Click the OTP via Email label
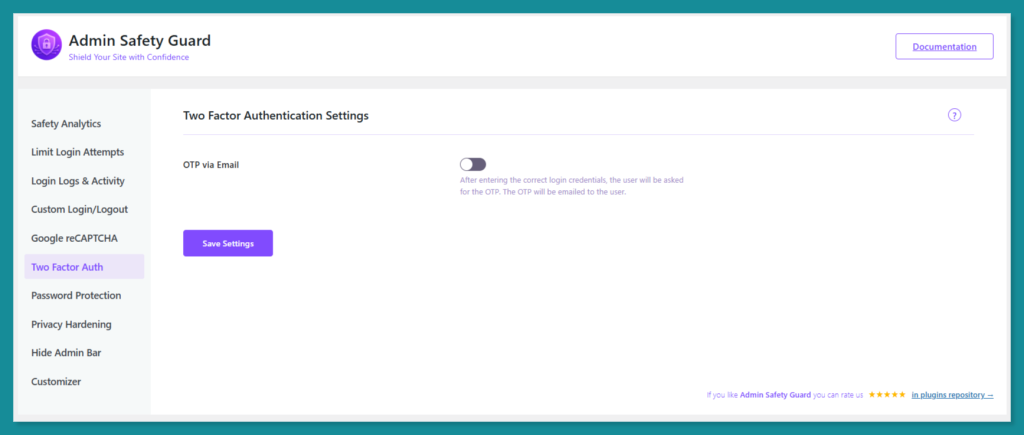Screen dimensions: 1024x435 pos(211,164)
